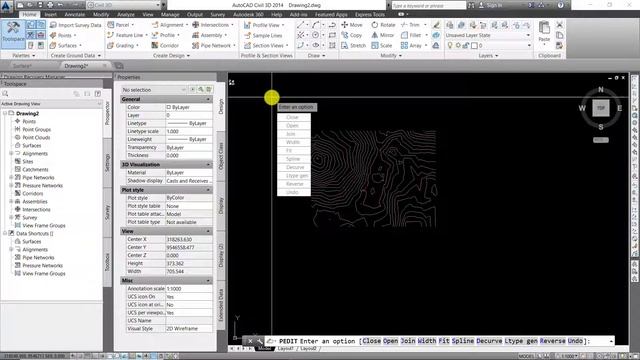Screen dimensions: 640x360
Task: Collapse the Plot style section
Action: 208,190
